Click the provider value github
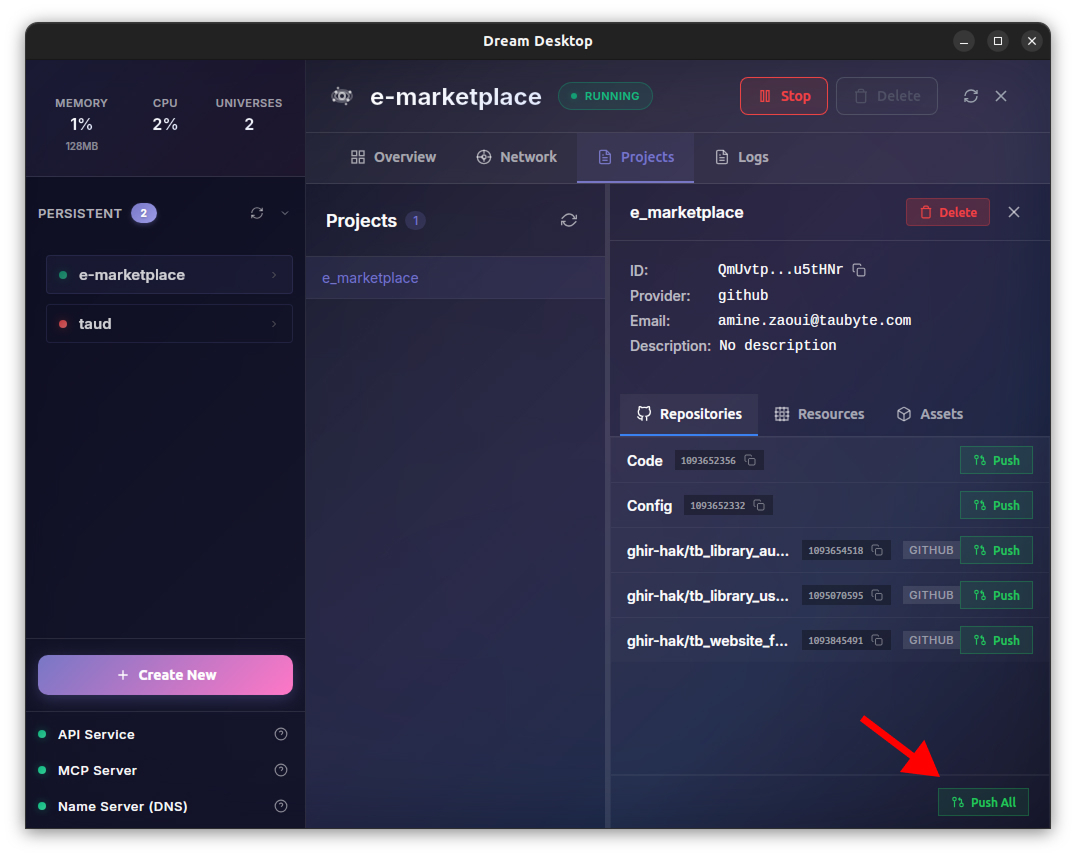 point(742,295)
